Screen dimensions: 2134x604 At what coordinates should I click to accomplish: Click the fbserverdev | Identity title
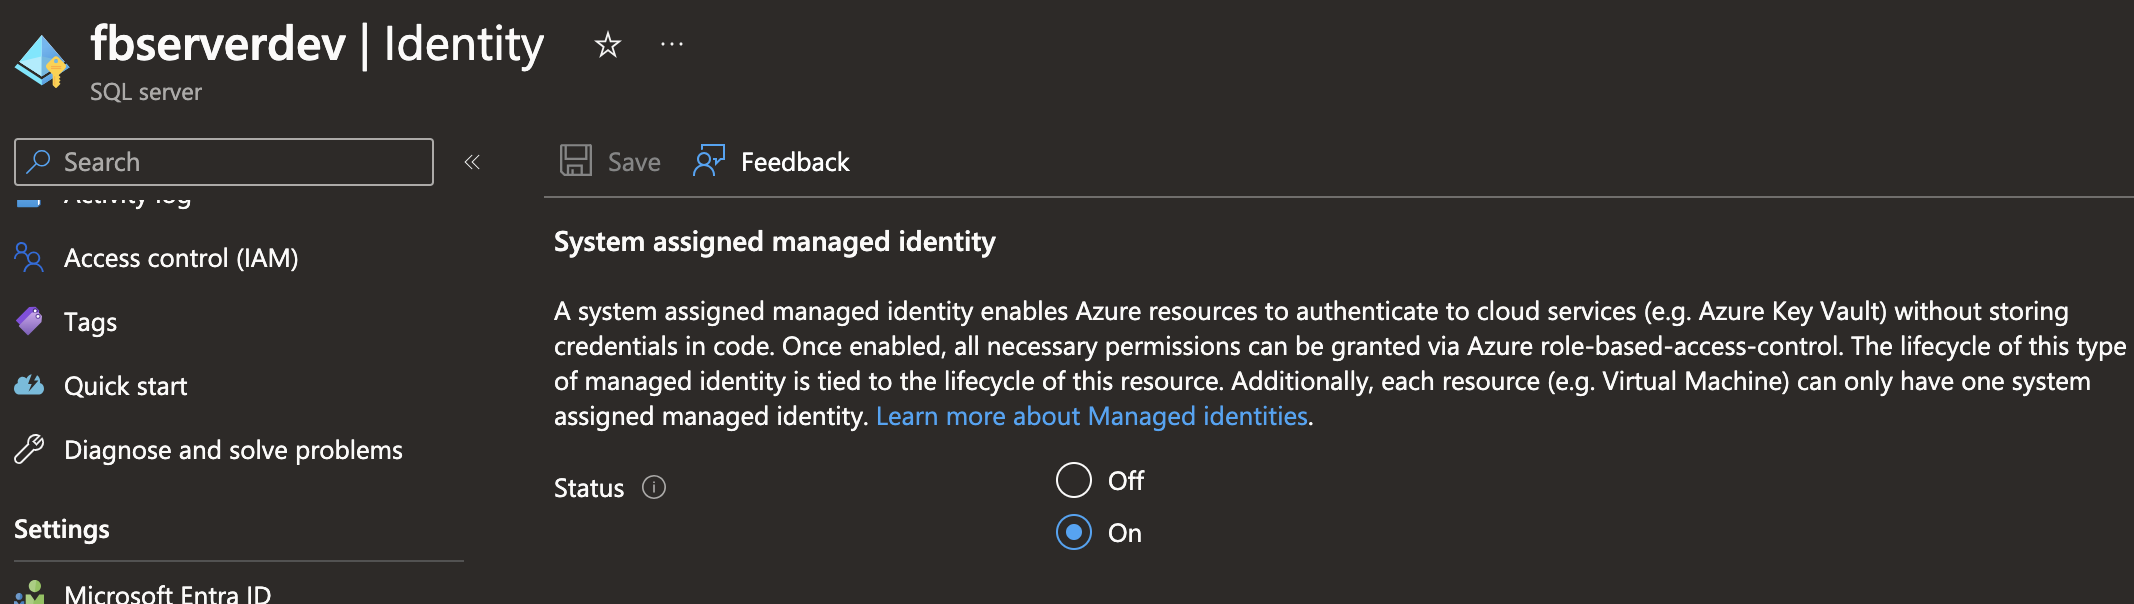coord(317,45)
